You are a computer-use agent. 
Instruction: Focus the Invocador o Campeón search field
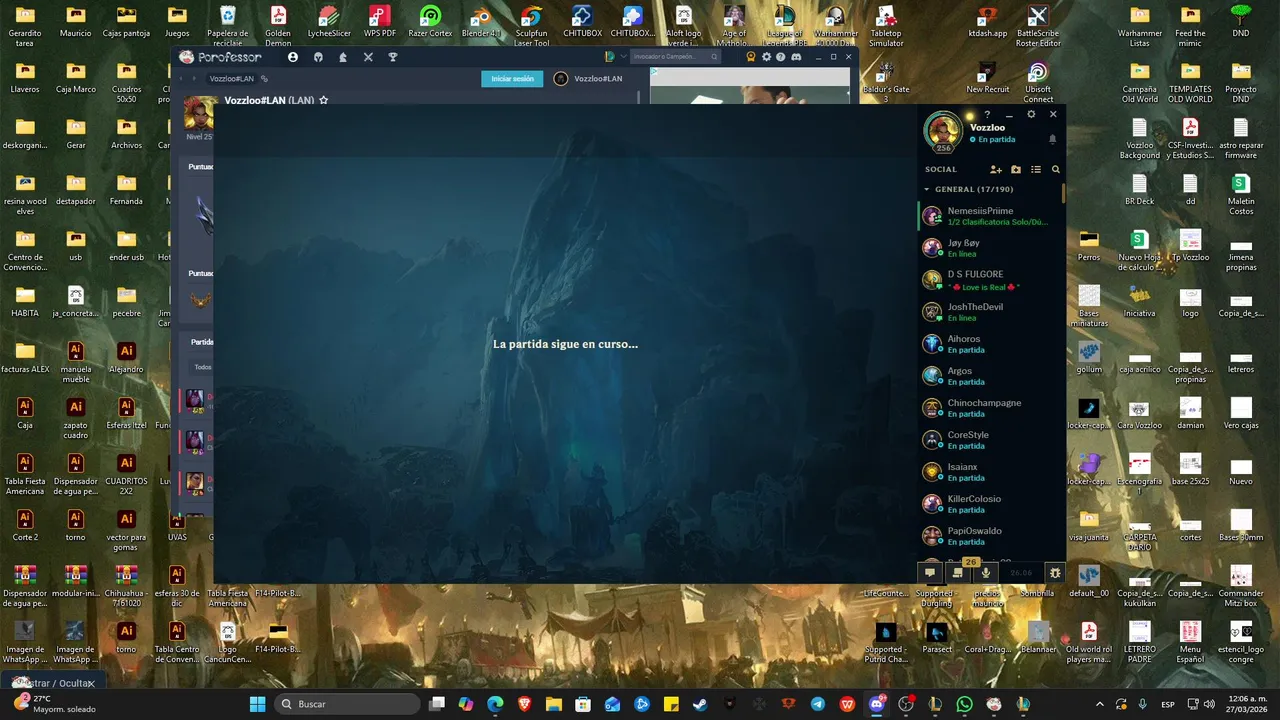675,57
